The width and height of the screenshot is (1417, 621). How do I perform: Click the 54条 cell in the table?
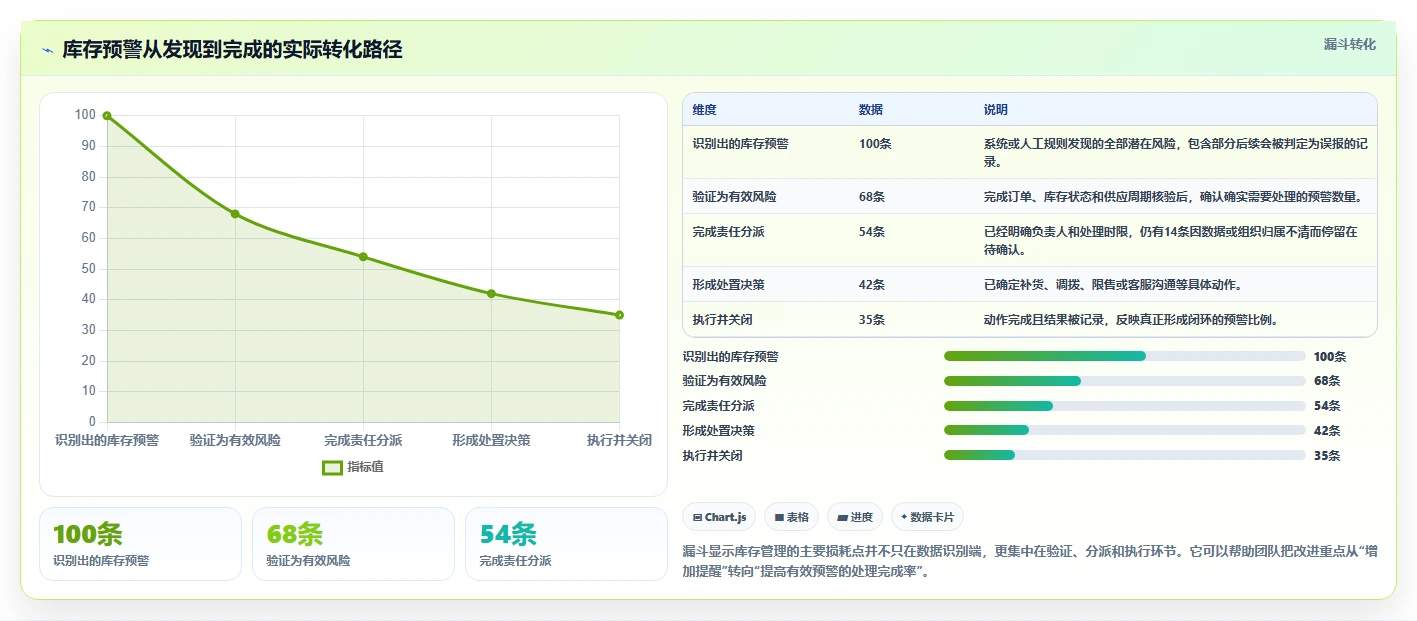(872, 232)
